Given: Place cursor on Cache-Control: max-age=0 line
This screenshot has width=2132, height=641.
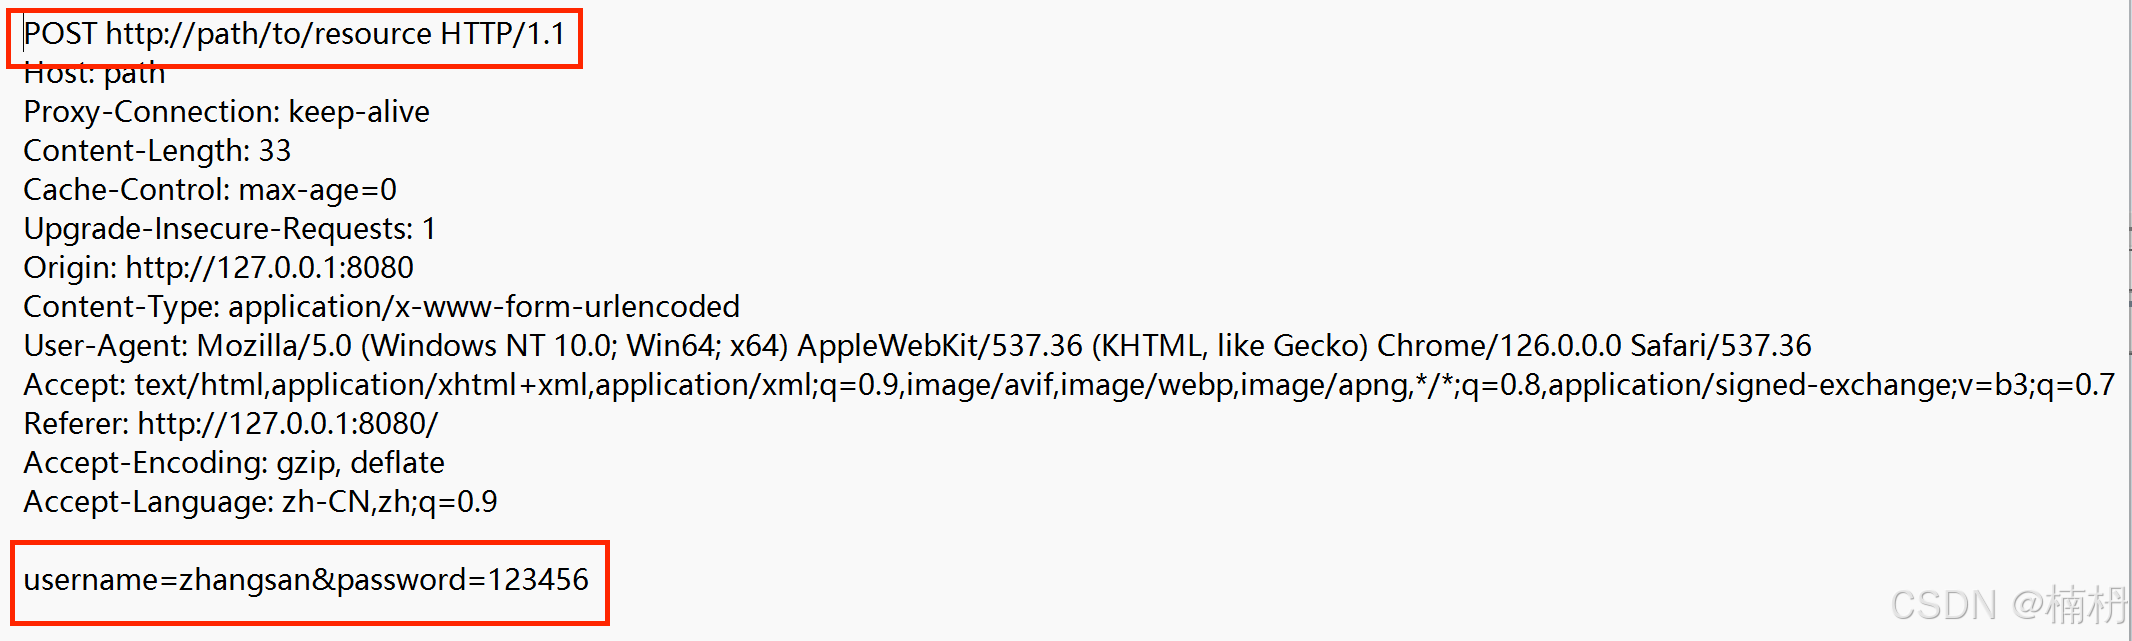Looking at the screenshot, I should coord(210,190).
